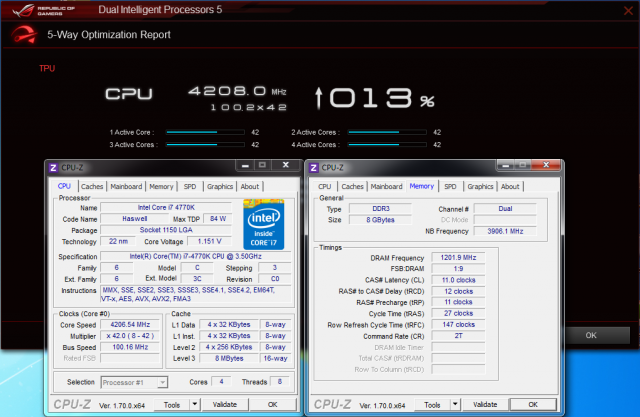Expand the Tools dropdown arrow in left CPU-Z
Screen dimensions: 640x417
(195, 404)
